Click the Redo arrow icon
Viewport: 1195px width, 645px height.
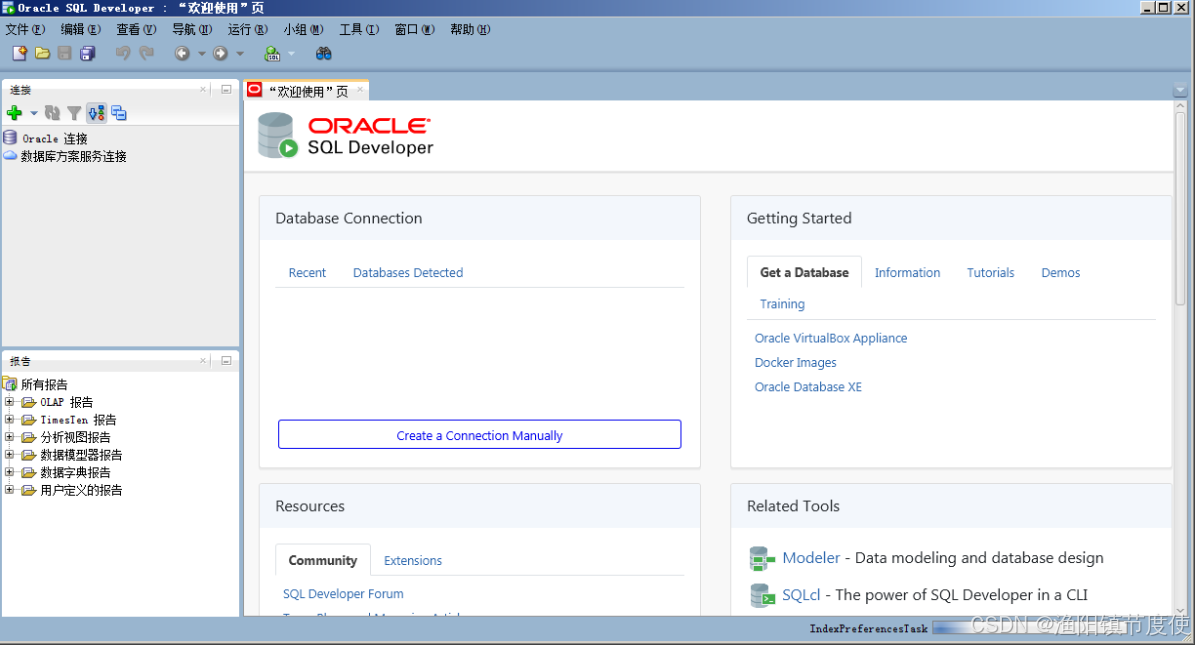(x=146, y=53)
